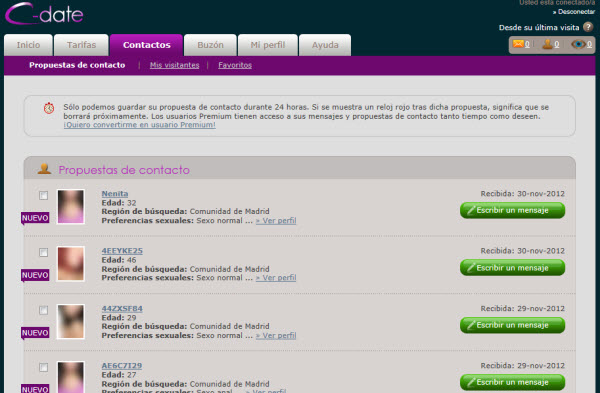The height and width of the screenshot is (393, 600).
Task: Click the text 'Desde su última visita'
Action: pos(539,28)
